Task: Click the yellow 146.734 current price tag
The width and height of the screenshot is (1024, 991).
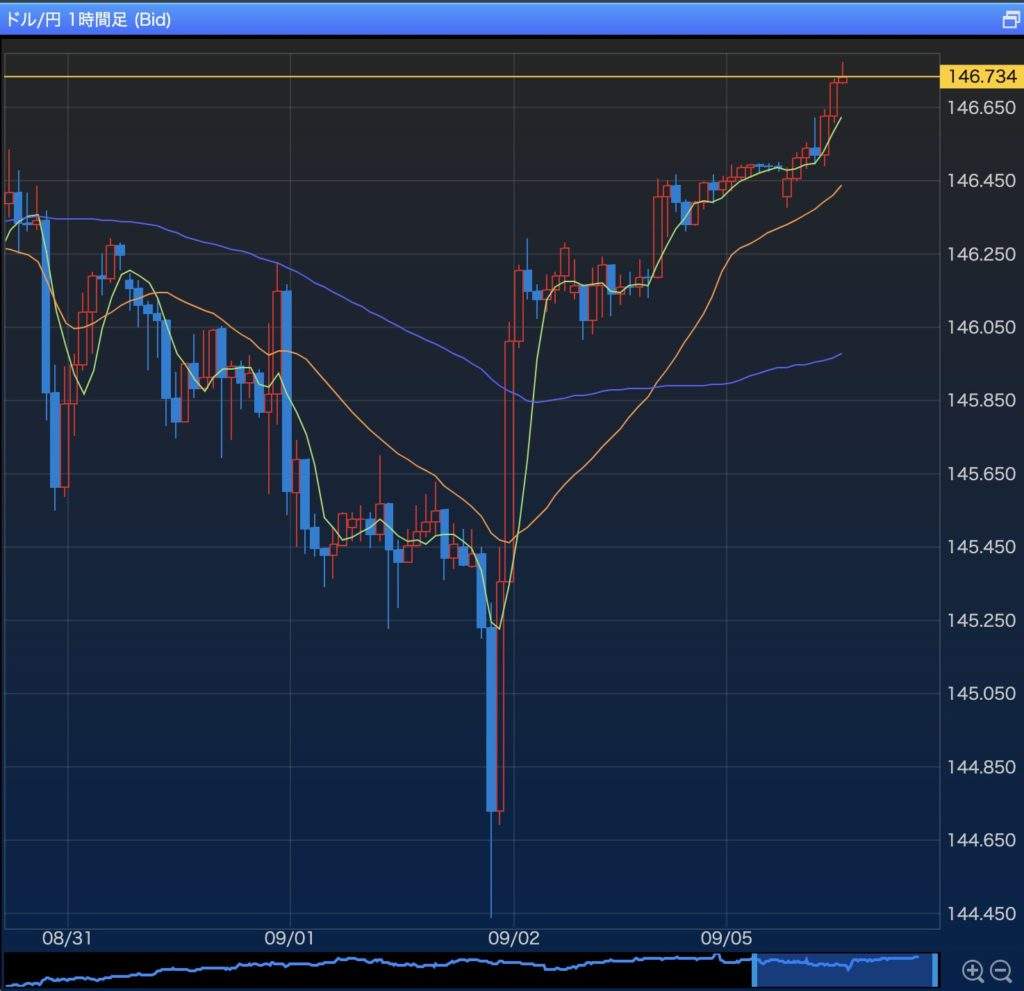Action: click(x=981, y=77)
